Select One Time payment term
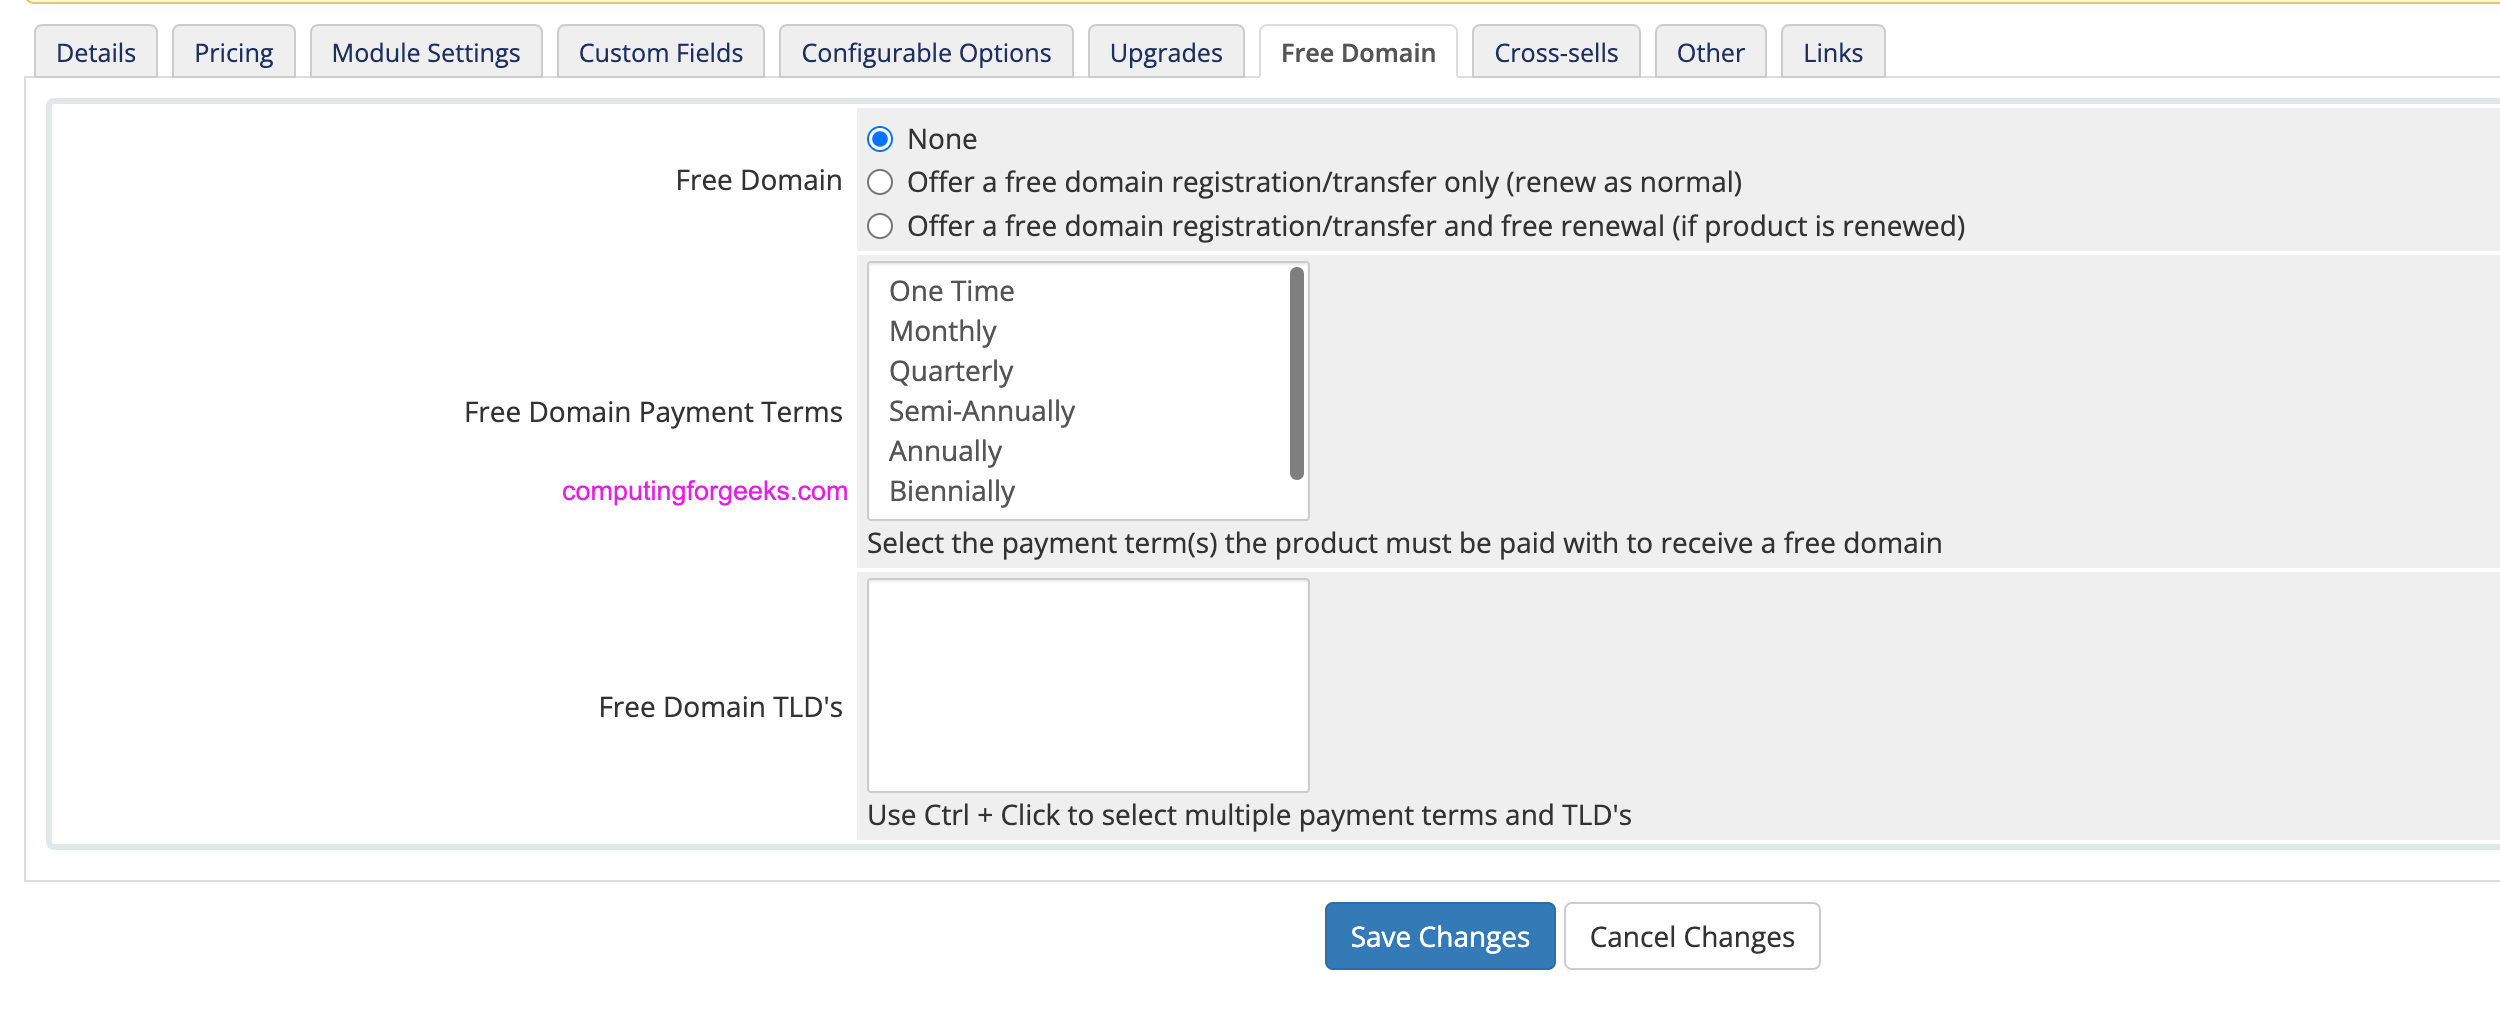The height and width of the screenshot is (1012, 2500). pyautogui.click(x=952, y=291)
